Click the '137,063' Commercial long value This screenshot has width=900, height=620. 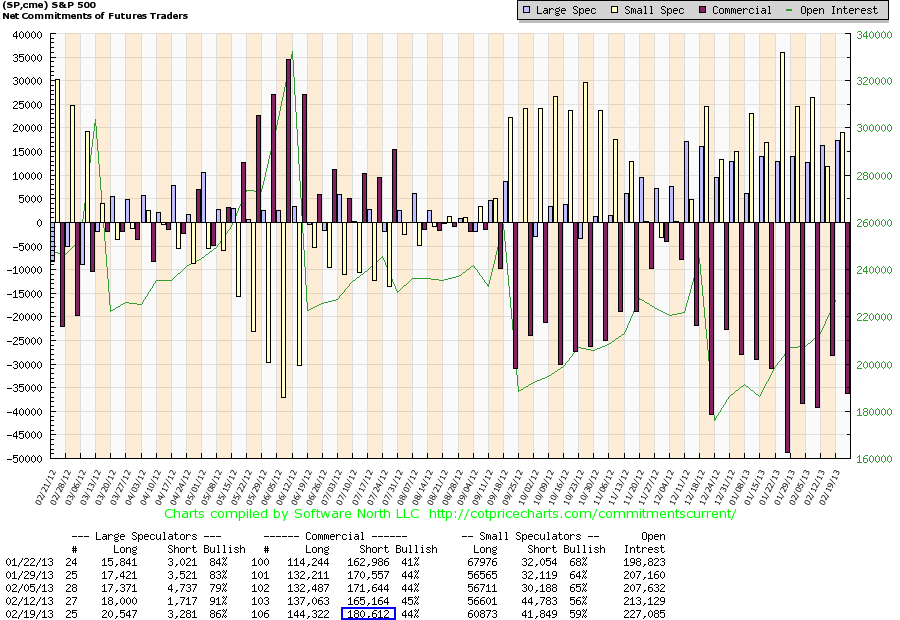pos(308,601)
